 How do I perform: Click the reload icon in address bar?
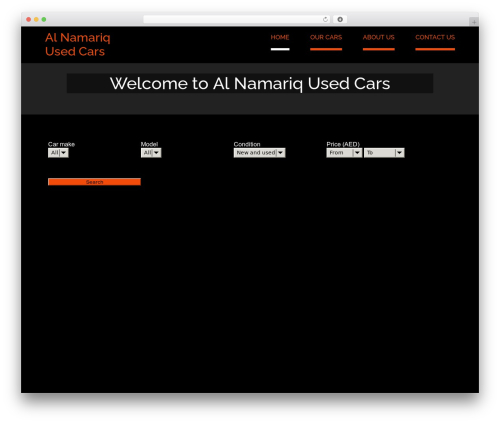pos(325,20)
